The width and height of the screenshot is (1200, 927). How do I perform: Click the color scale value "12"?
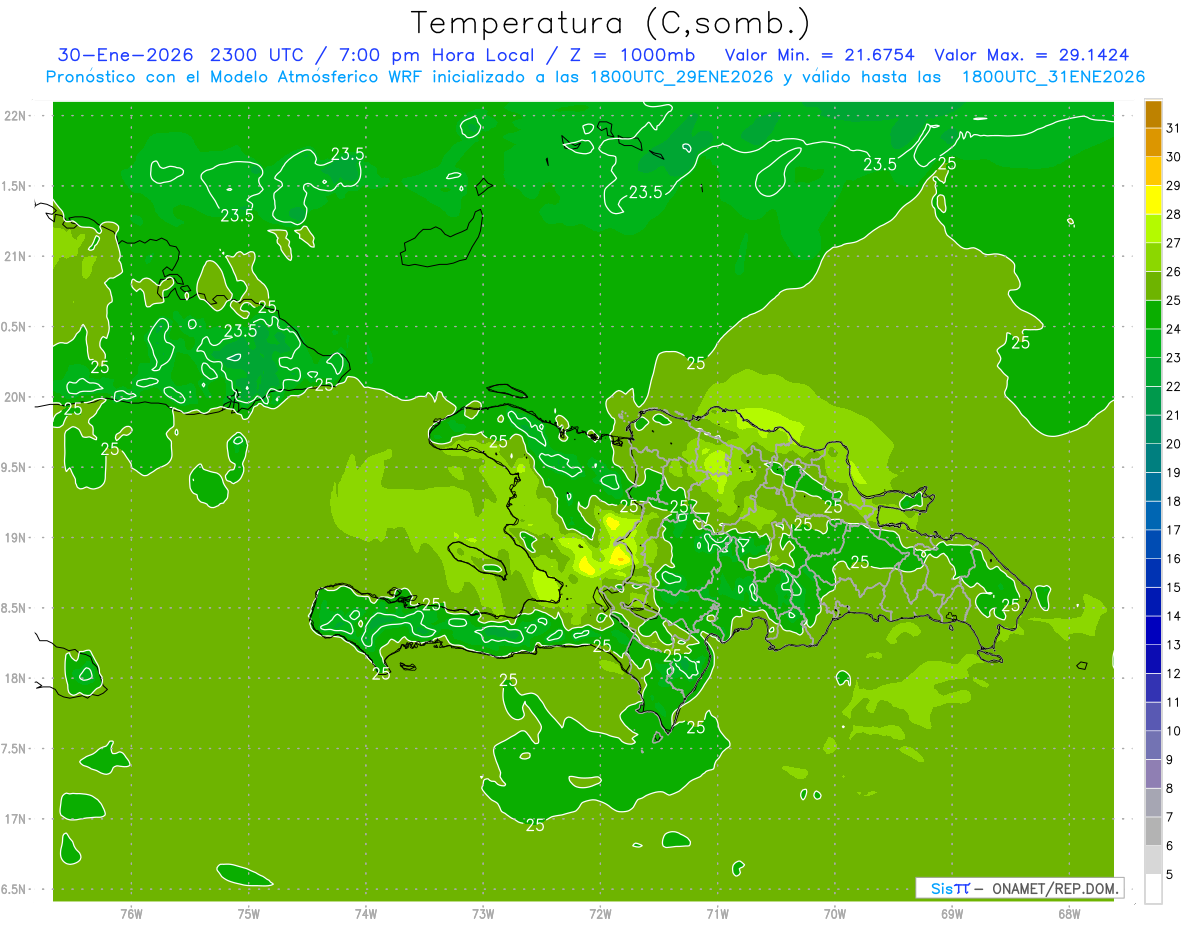[x=1173, y=673]
